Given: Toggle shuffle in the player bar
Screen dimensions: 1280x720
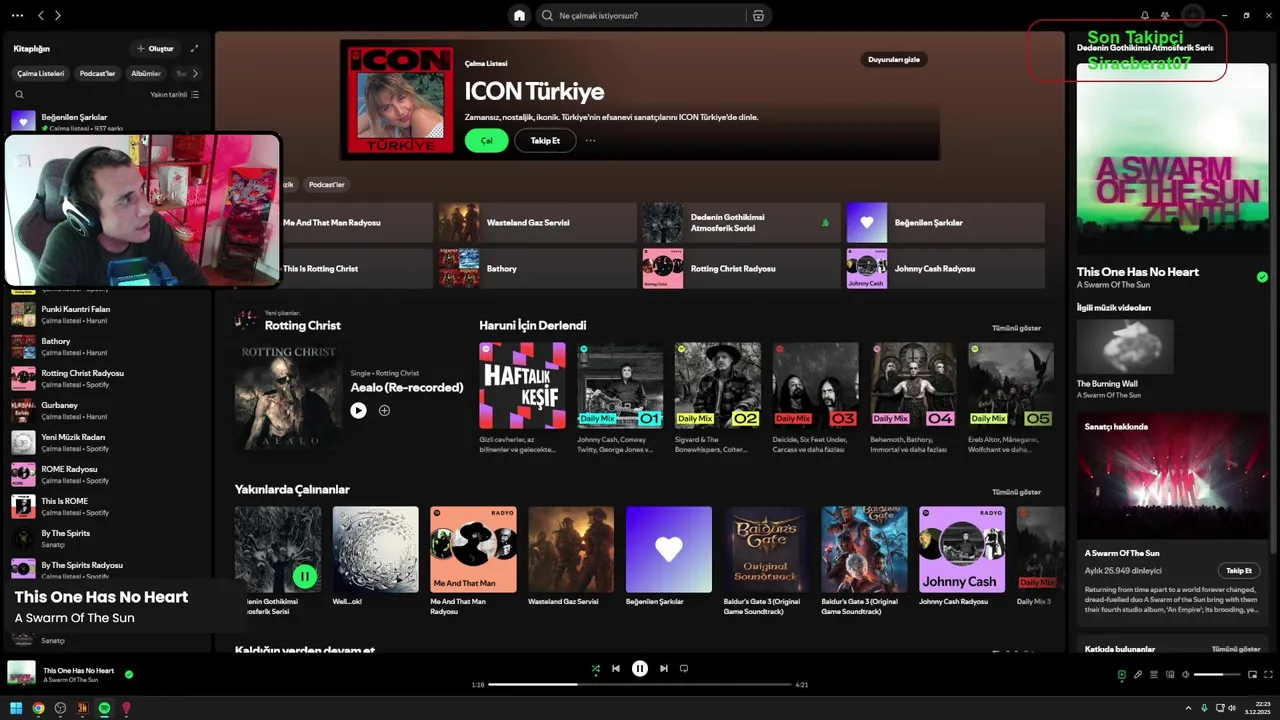Looking at the screenshot, I should click(596, 668).
